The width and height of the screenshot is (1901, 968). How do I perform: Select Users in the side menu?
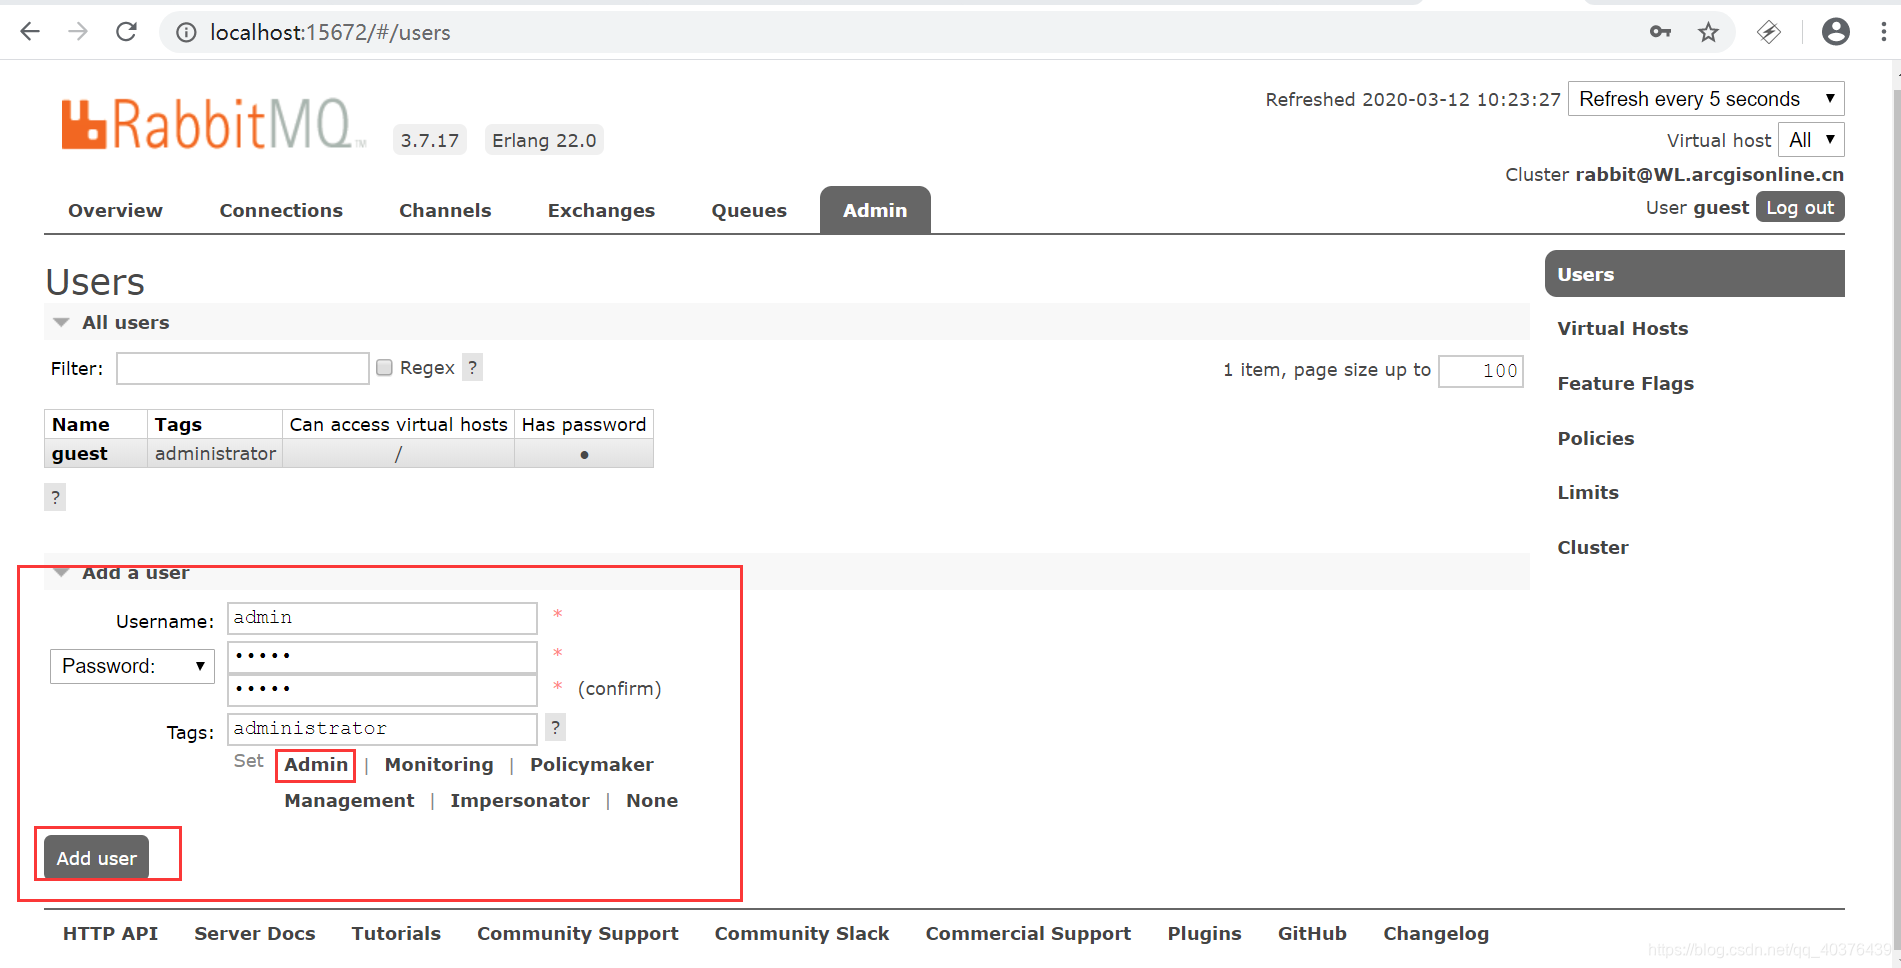[x=1694, y=274]
